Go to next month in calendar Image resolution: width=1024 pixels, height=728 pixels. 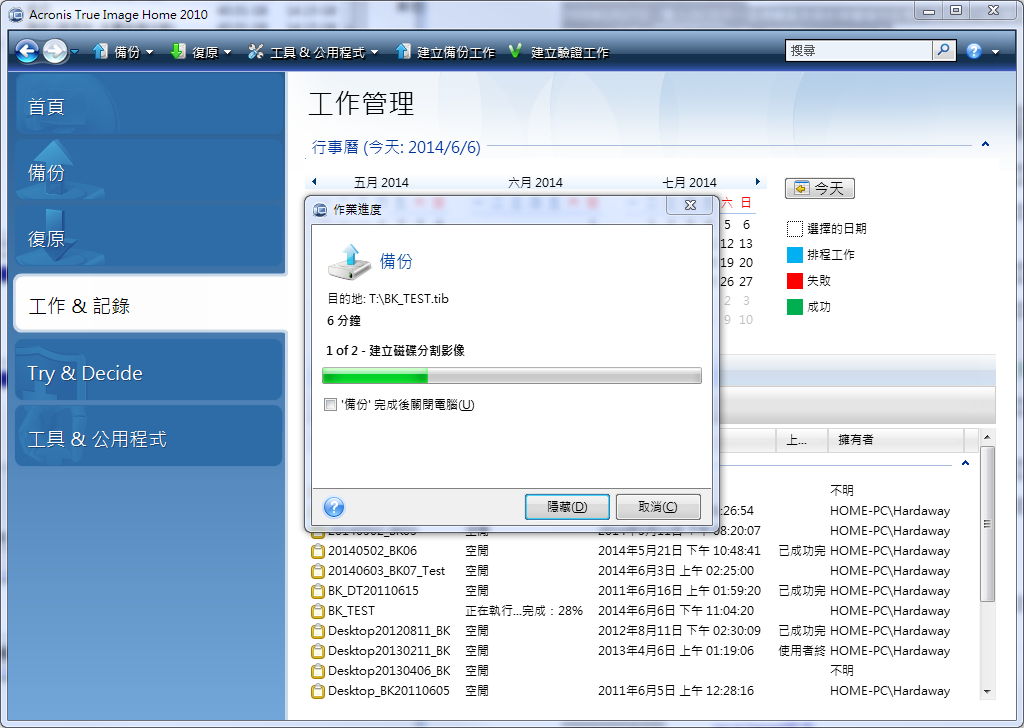tap(758, 182)
